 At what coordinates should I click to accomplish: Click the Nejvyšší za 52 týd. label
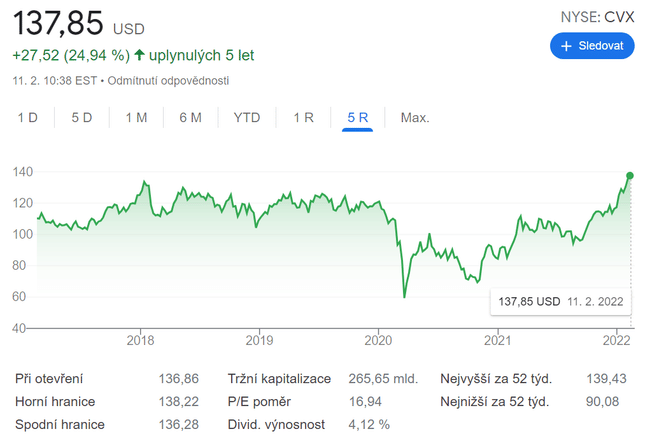click(x=496, y=379)
